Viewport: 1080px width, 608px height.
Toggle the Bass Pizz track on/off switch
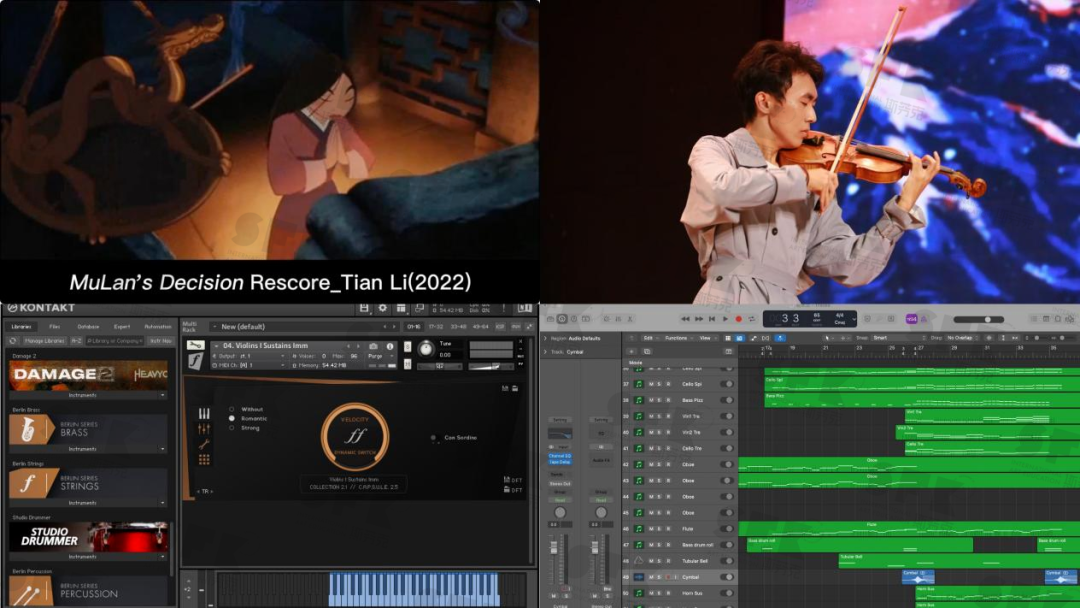click(x=727, y=400)
